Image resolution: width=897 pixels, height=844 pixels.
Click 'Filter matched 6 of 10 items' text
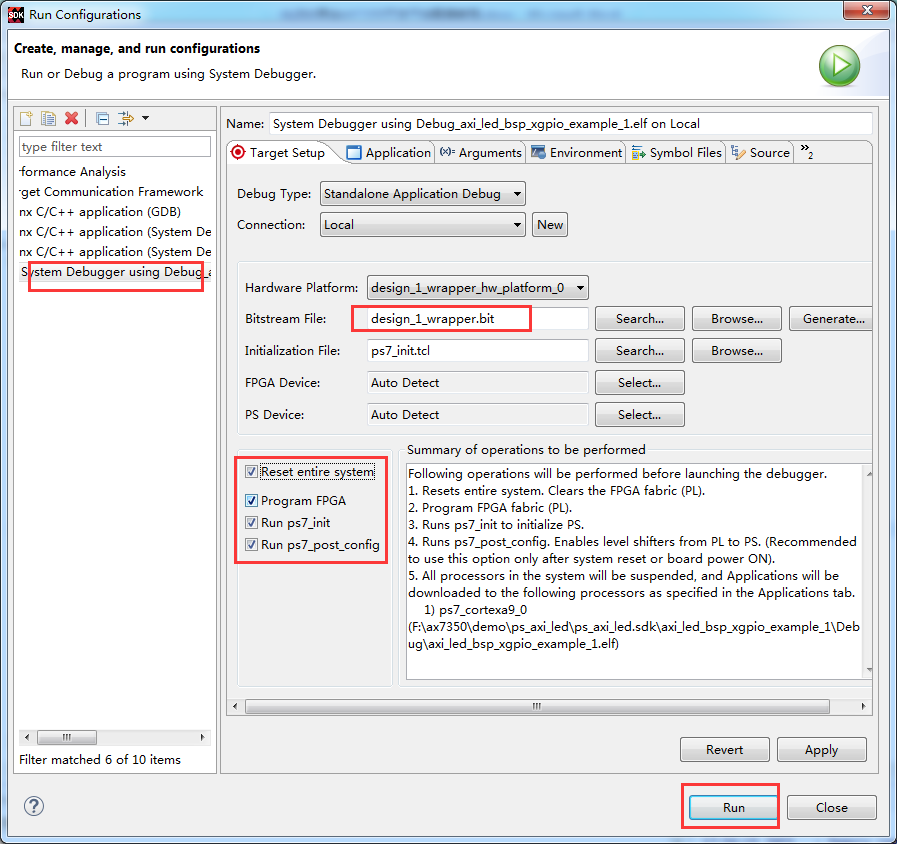(100, 759)
